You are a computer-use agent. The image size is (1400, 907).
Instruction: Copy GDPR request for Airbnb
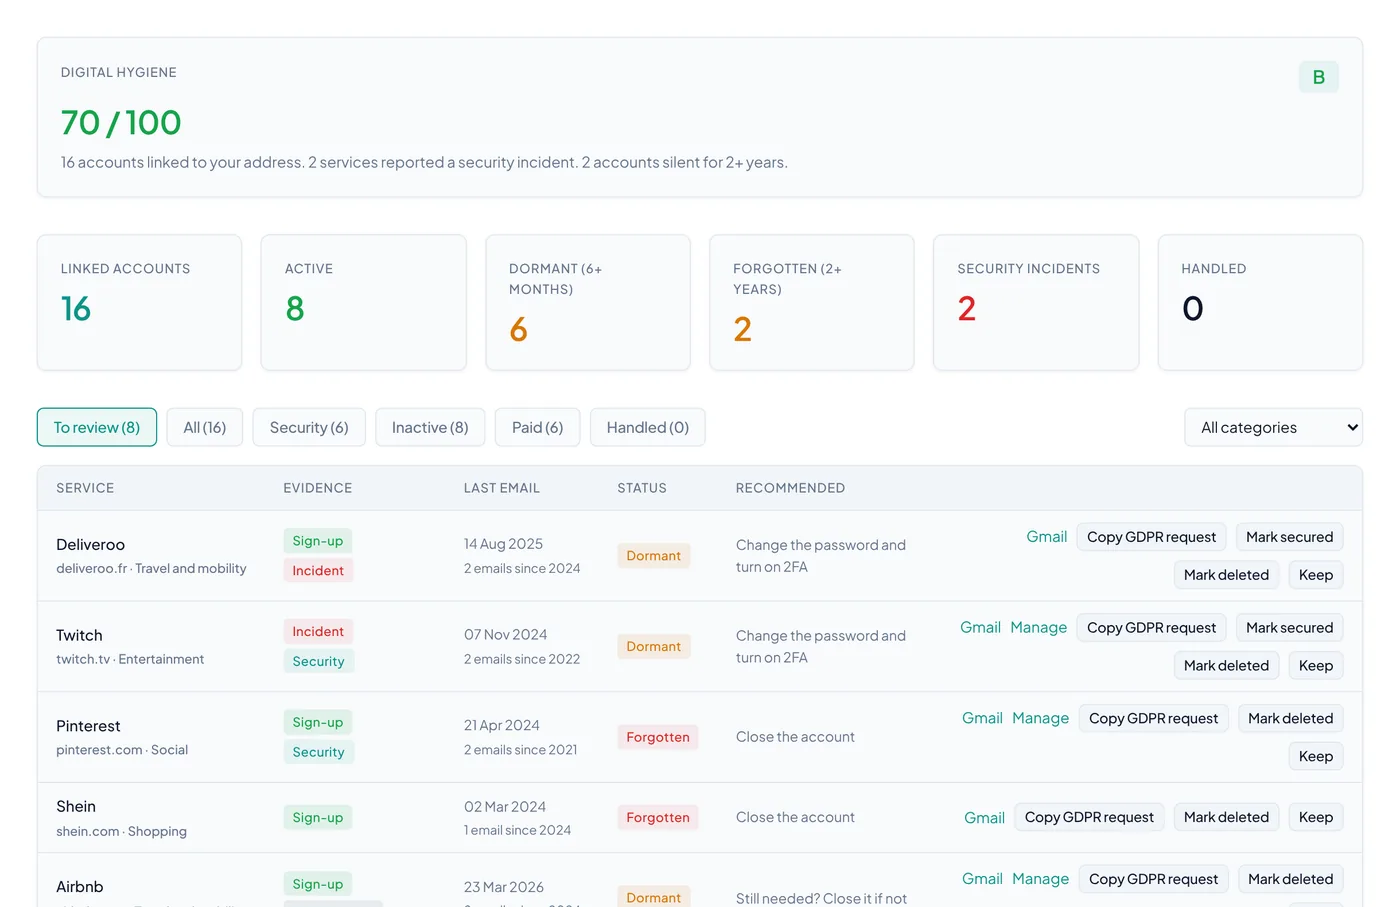1154,879
